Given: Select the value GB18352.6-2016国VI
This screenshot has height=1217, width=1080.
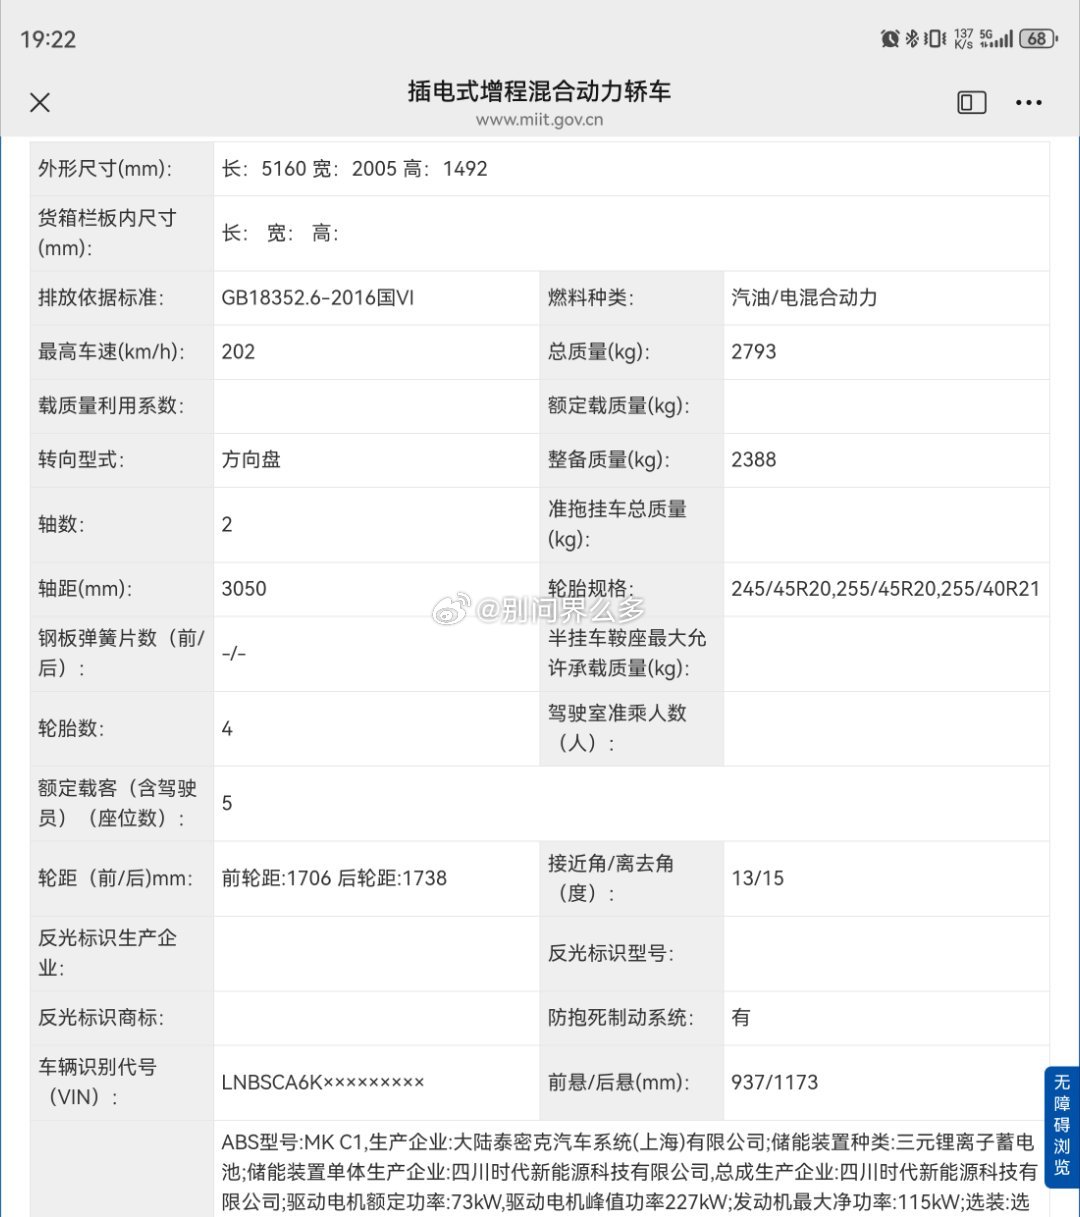Looking at the screenshot, I should [x=317, y=297].
